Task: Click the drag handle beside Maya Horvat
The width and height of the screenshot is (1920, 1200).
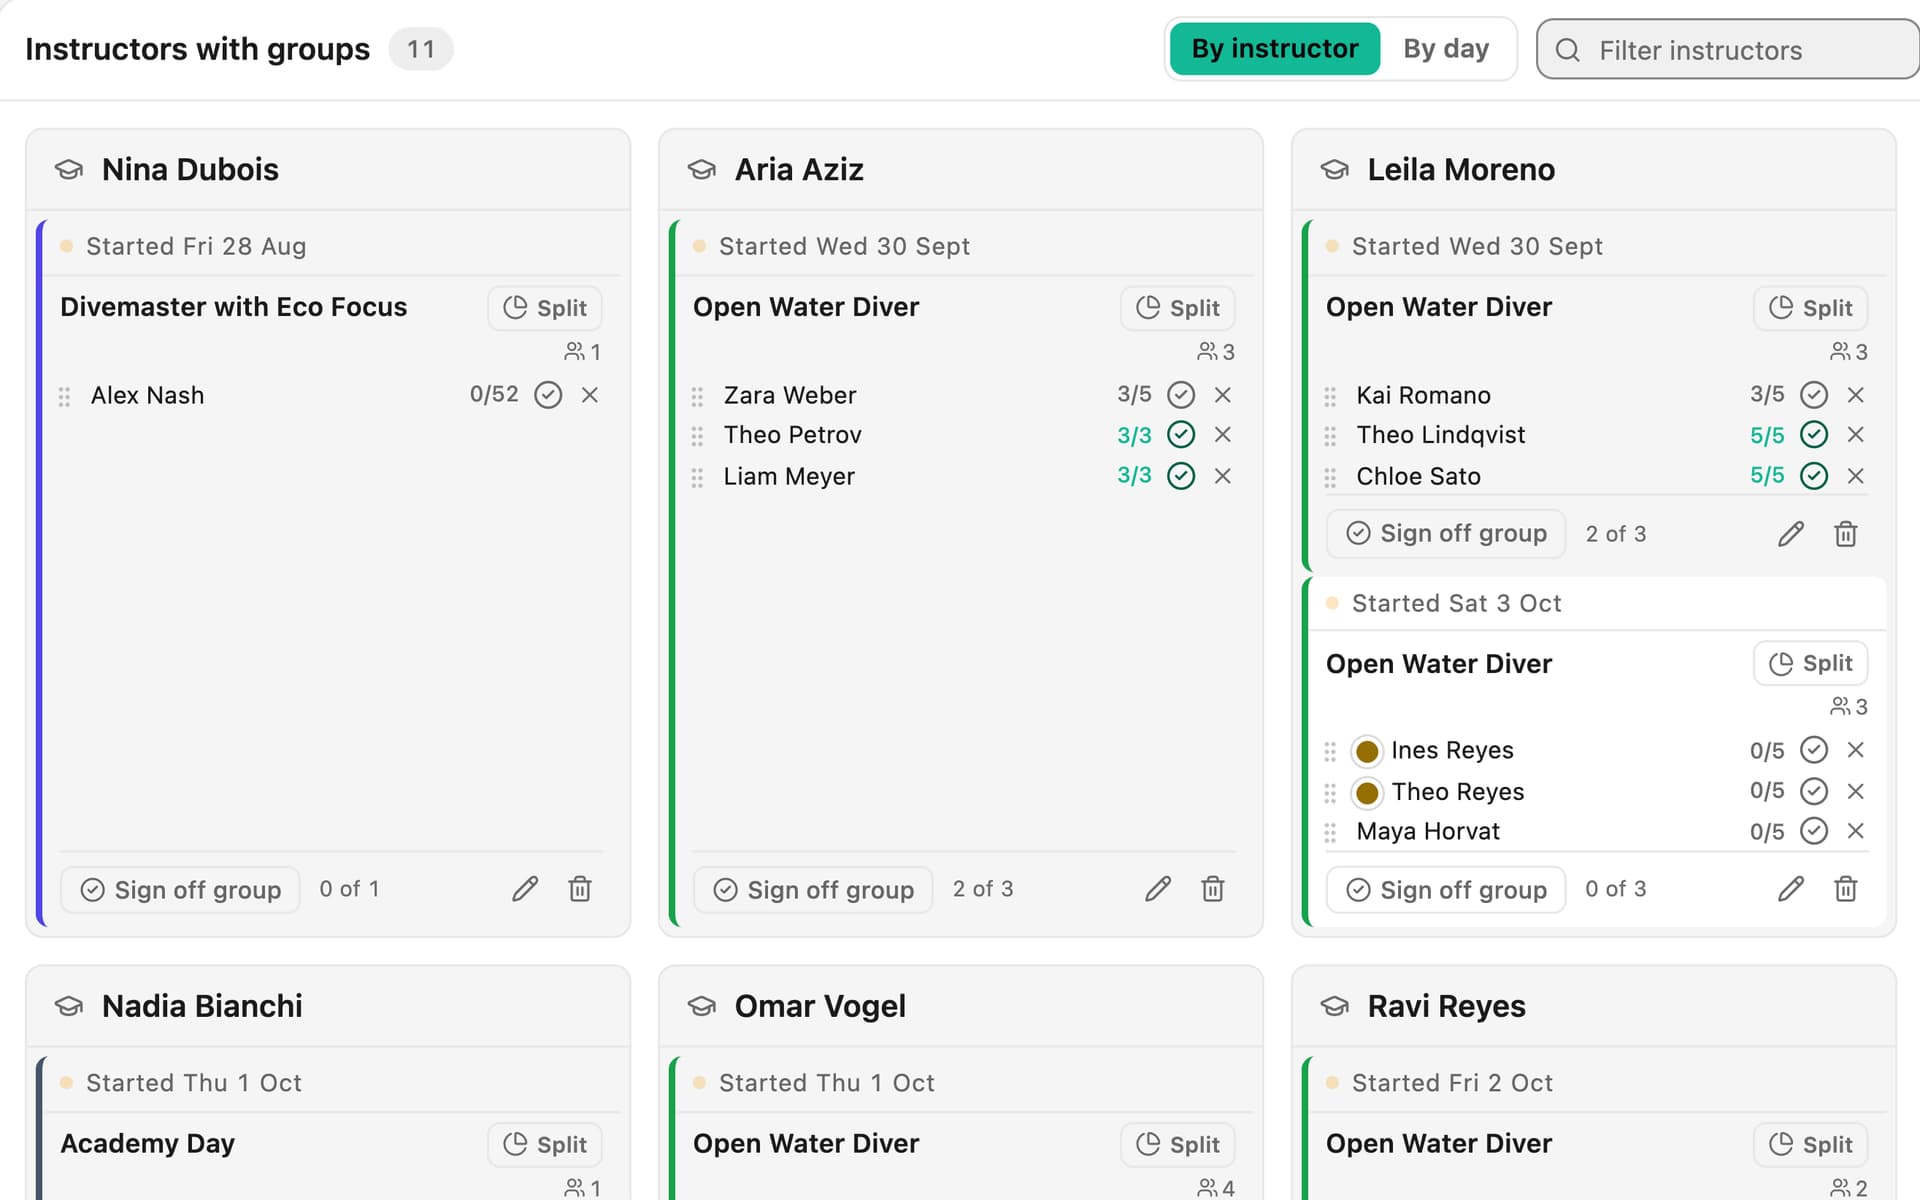Action: coord(1330,833)
